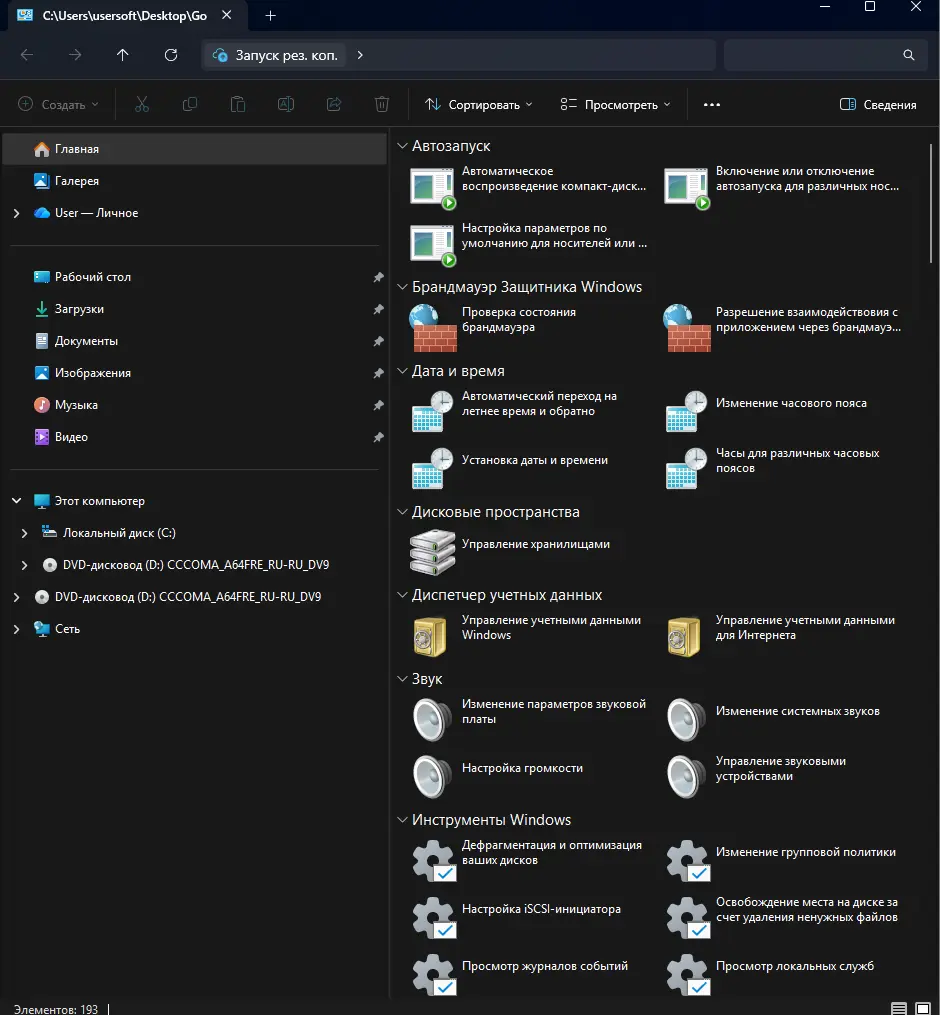Image resolution: width=940 pixels, height=1015 pixels.
Task: Switch to details list view in status bar
Action: [898, 1008]
